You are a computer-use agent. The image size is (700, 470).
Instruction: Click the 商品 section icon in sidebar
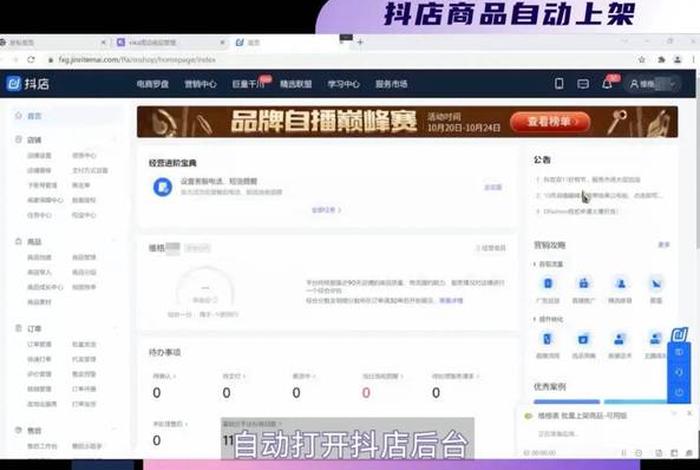click(18, 241)
